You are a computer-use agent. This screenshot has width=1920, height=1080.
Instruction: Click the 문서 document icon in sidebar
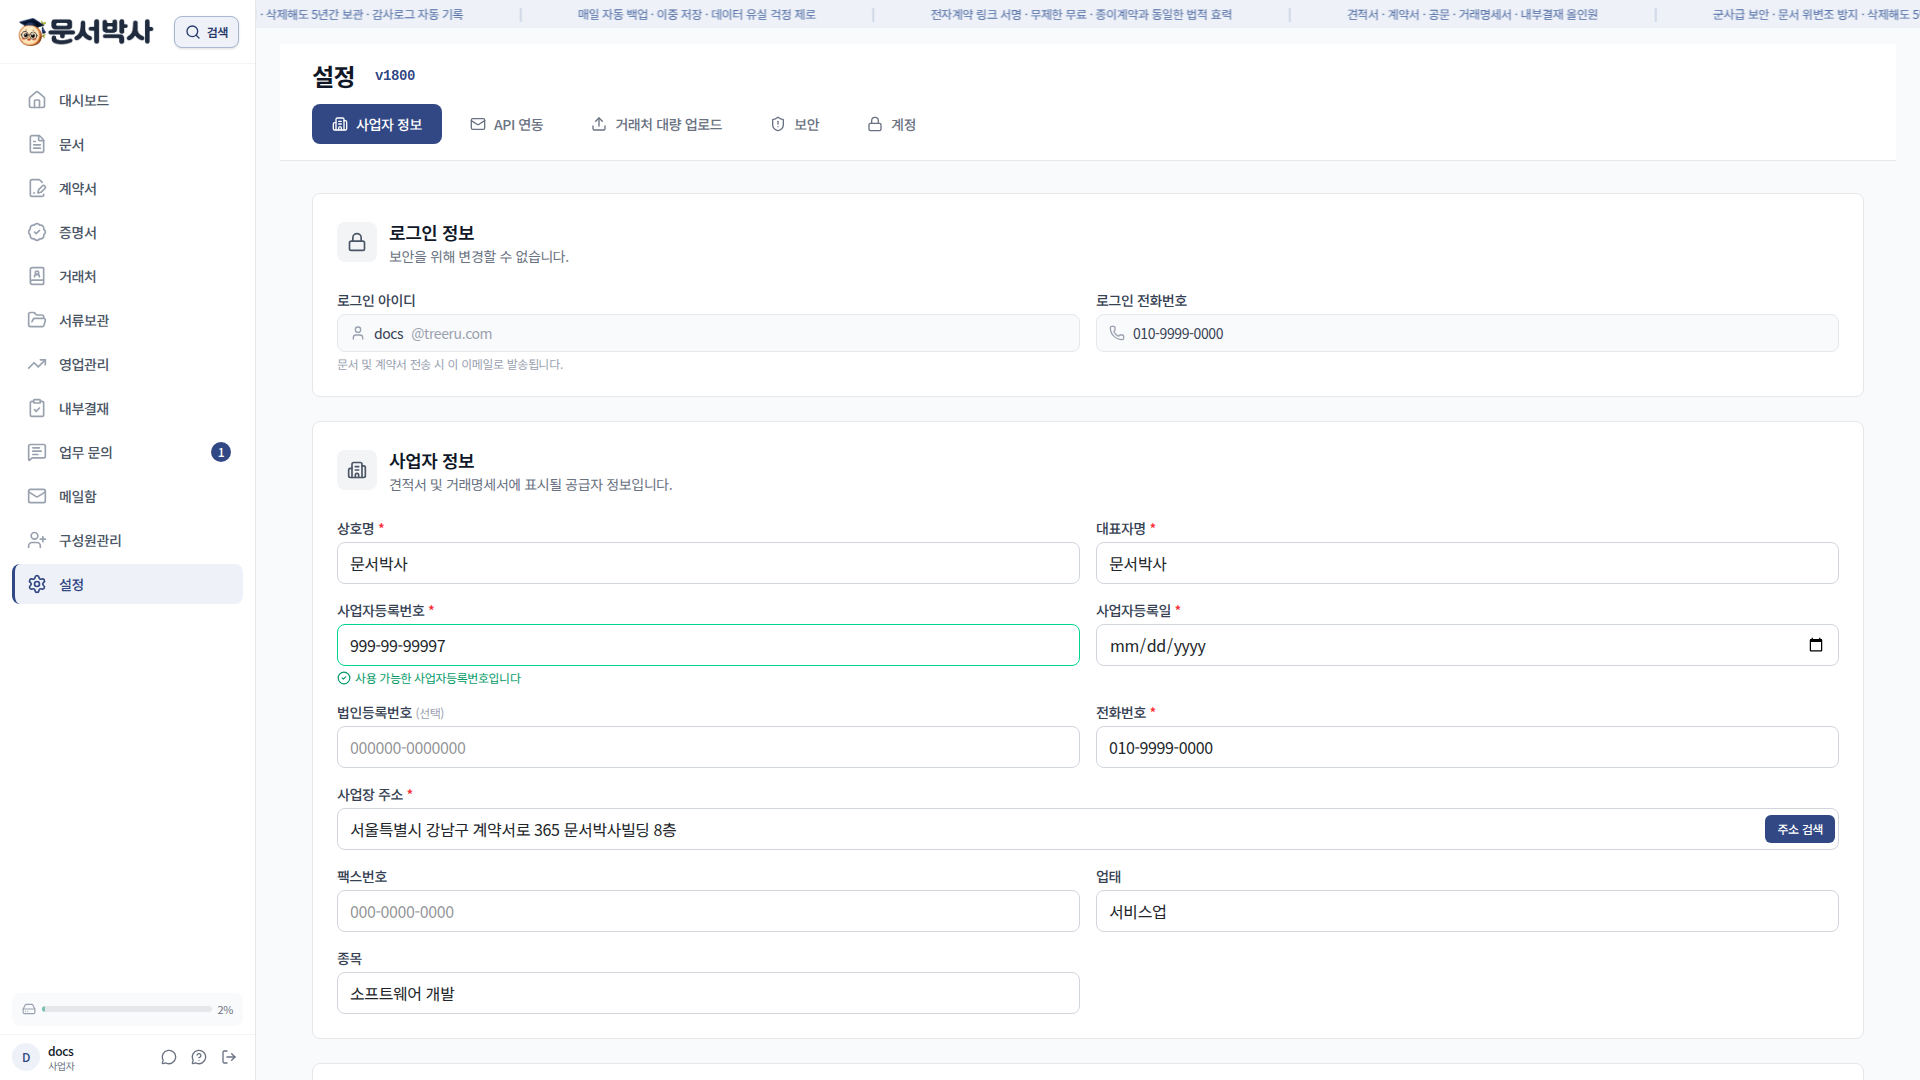click(x=37, y=144)
